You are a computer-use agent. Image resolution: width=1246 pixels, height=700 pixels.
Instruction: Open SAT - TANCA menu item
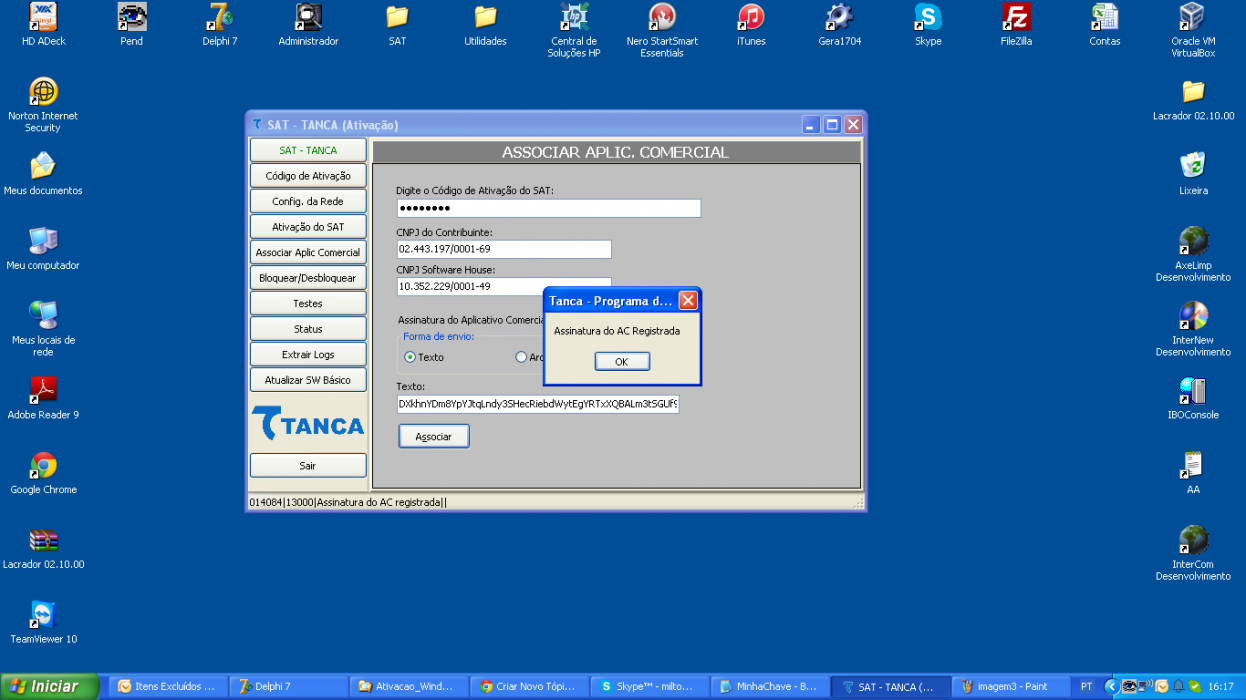point(308,150)
